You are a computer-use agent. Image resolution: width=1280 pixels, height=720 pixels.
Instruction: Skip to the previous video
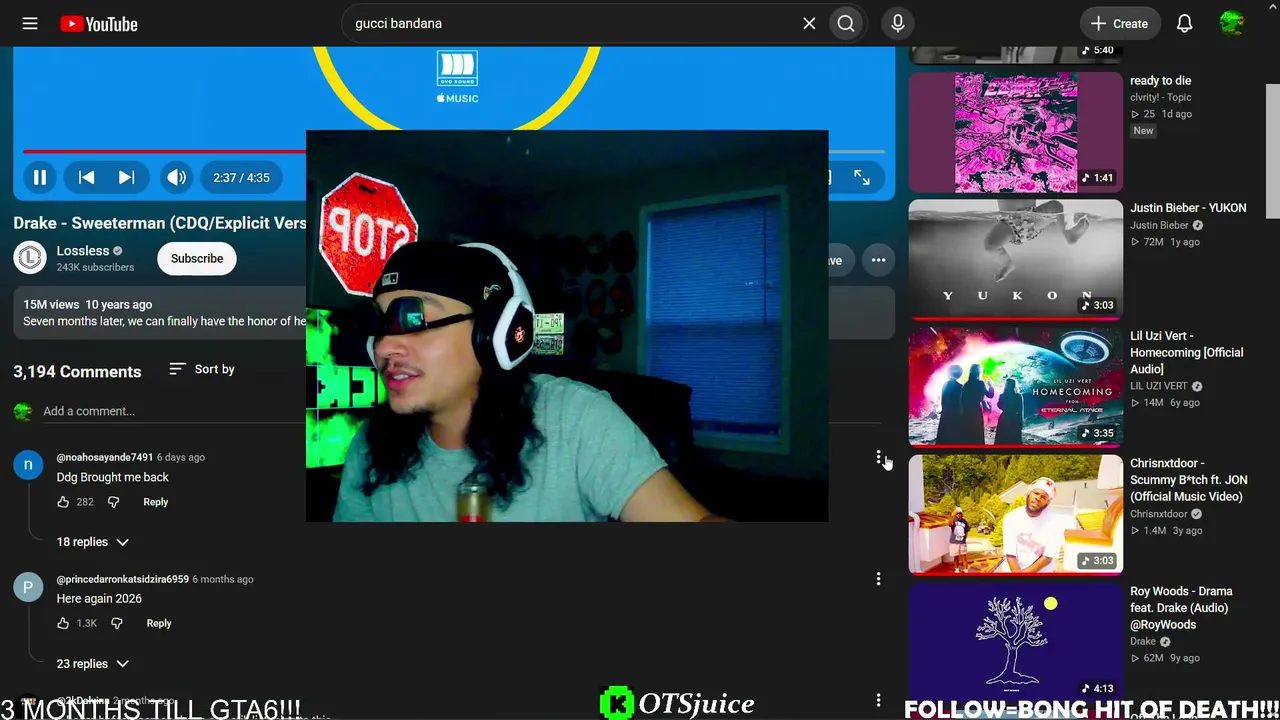point(87,177)
